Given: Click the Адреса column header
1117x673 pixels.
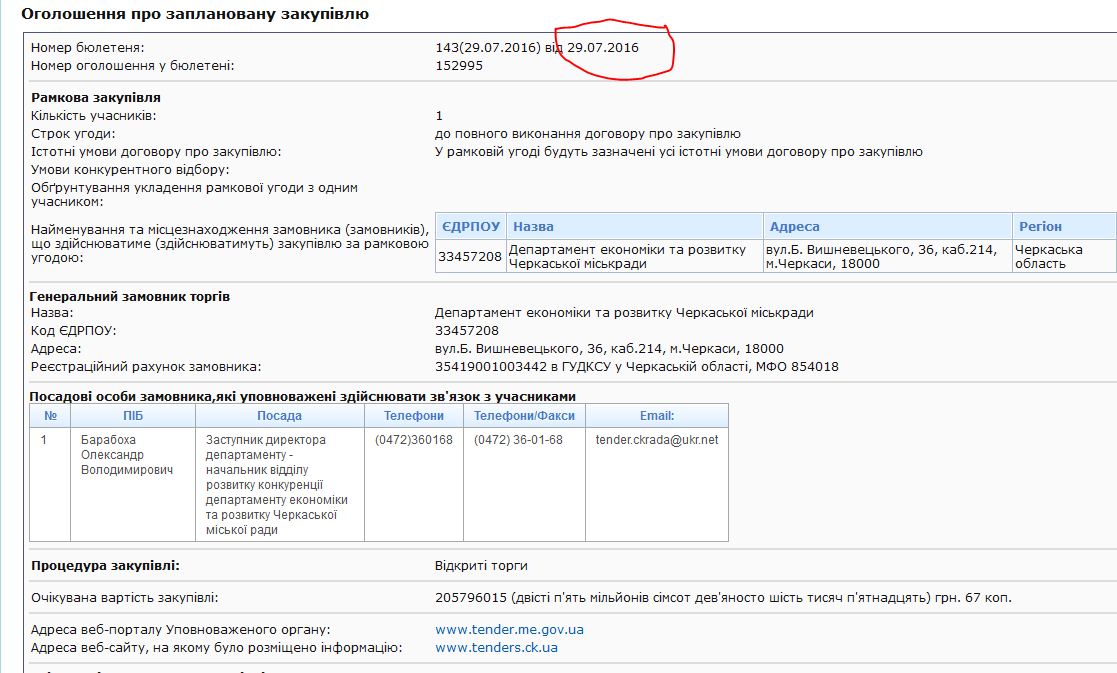Looking at the screenshot, I should point(794,226).
